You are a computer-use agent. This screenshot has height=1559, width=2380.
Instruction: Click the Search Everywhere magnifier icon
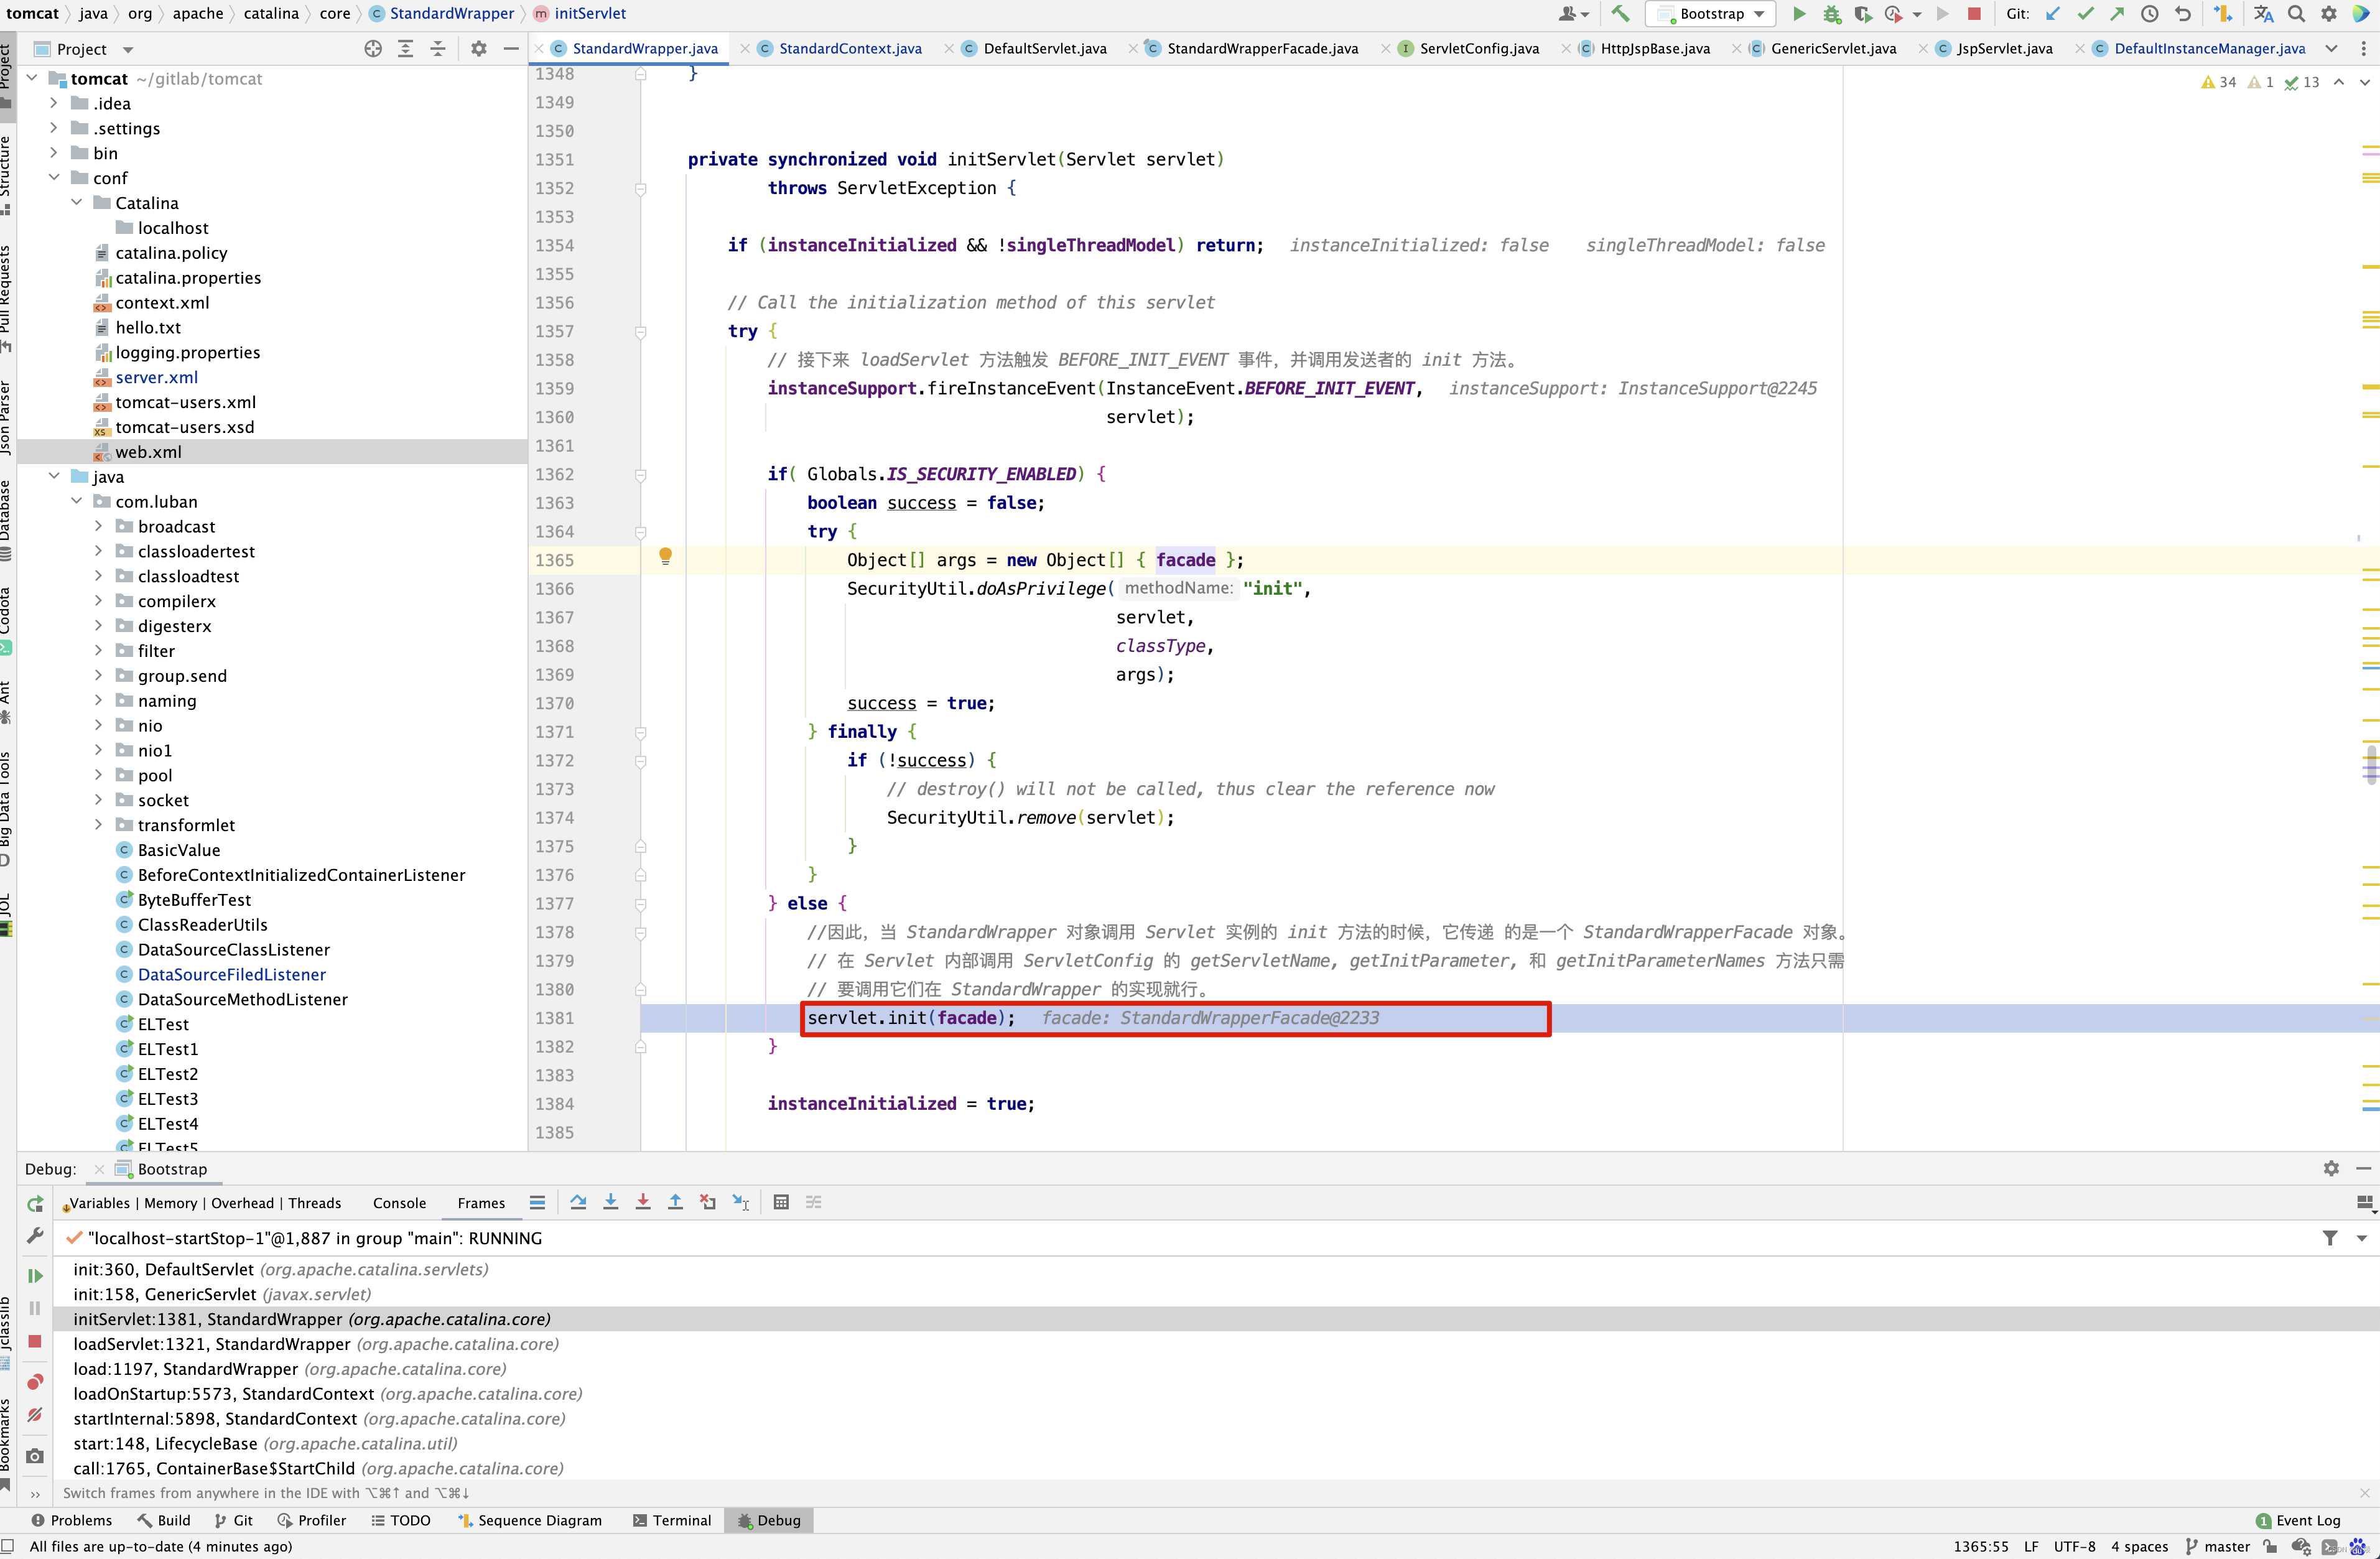pyautogui.click(x=2297, y=14)
